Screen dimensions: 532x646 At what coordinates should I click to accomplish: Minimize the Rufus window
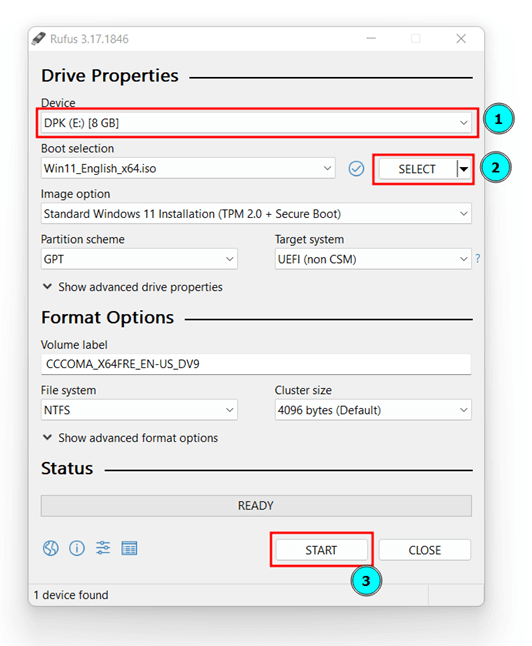[371, 39]
